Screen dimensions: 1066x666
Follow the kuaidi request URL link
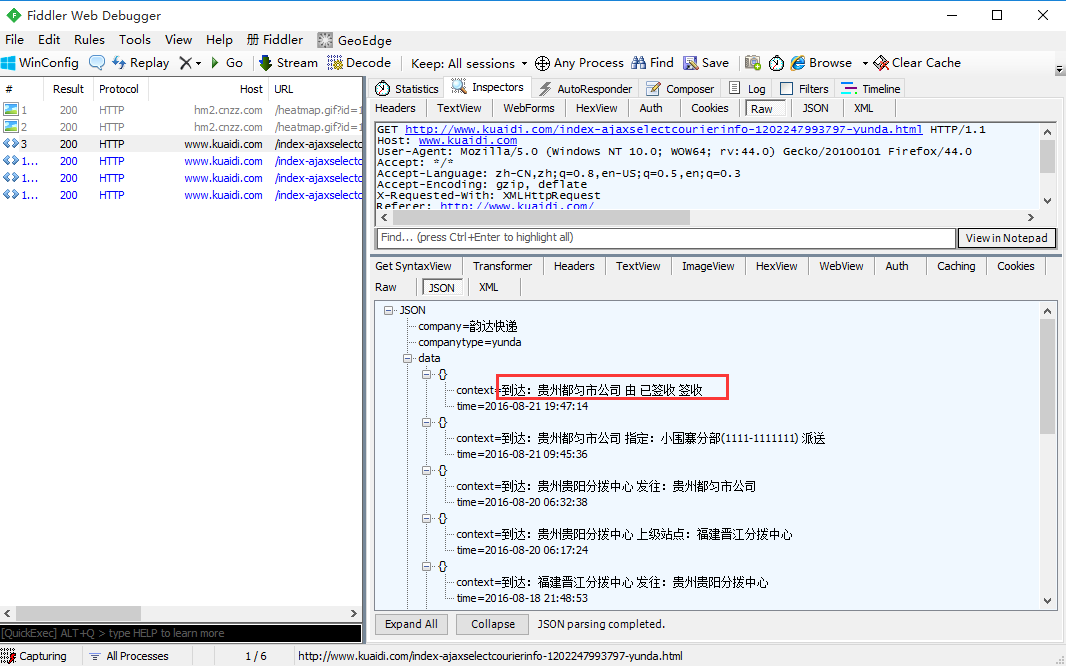pyautogui.click(x=664, y=130)
